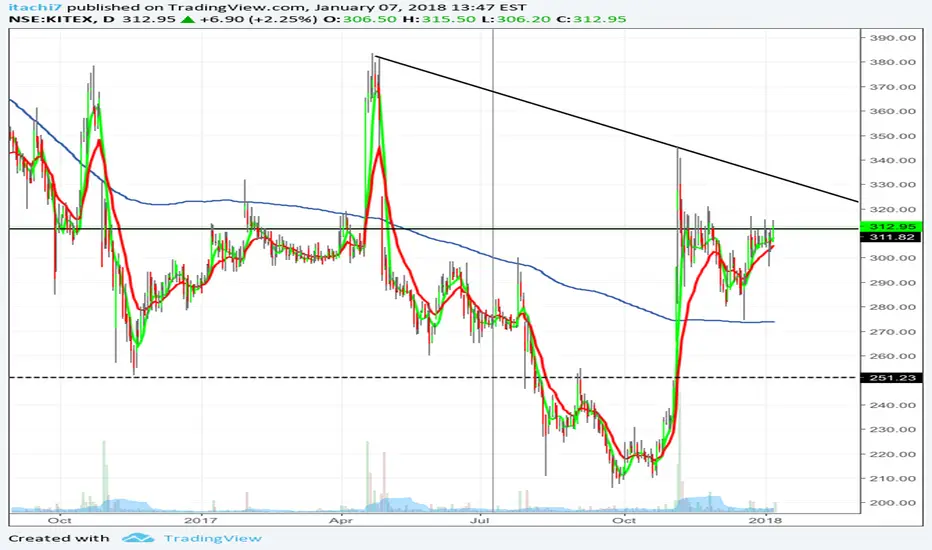Click the TradingView cloud logo icon
932x550 pixels.
[138, 538]
